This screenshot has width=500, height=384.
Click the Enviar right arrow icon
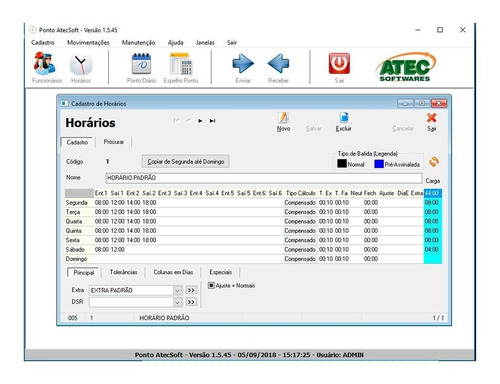243,63
